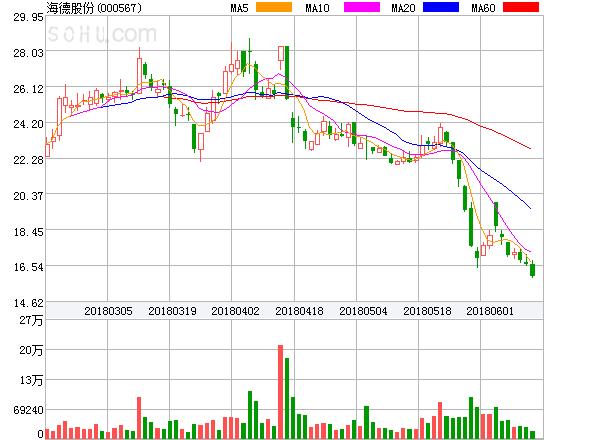The height and width of the screenshot is (440, 600).
Task: Click the 69240 volume axis label
Action: [28, 410]
